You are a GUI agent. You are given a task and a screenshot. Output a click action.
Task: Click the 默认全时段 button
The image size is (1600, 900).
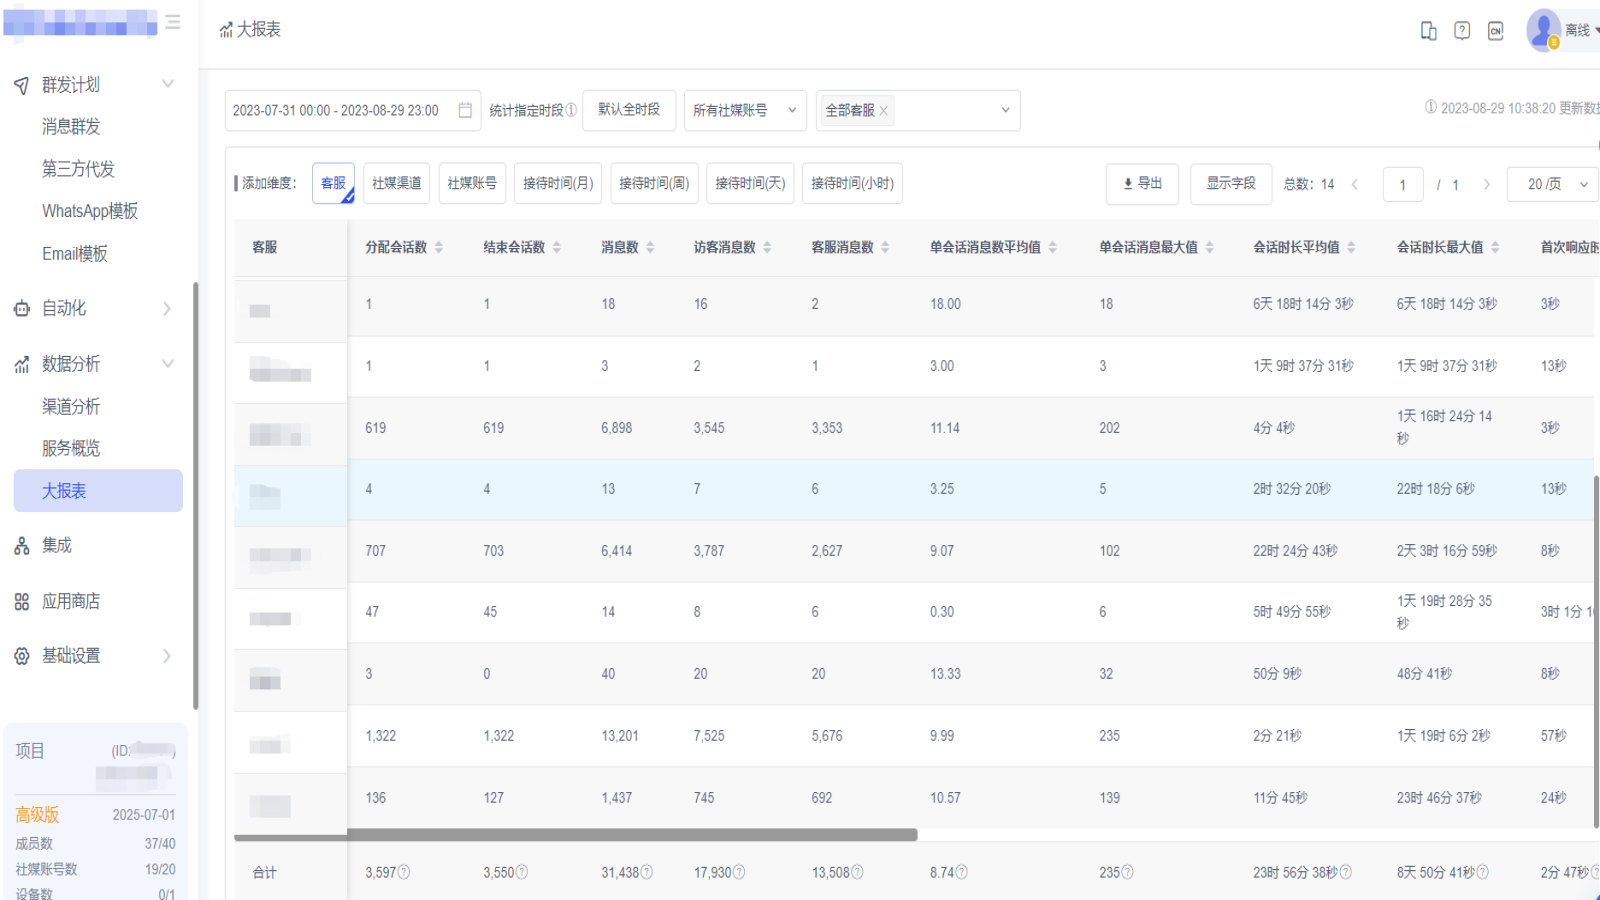click(x=629, y=110)
